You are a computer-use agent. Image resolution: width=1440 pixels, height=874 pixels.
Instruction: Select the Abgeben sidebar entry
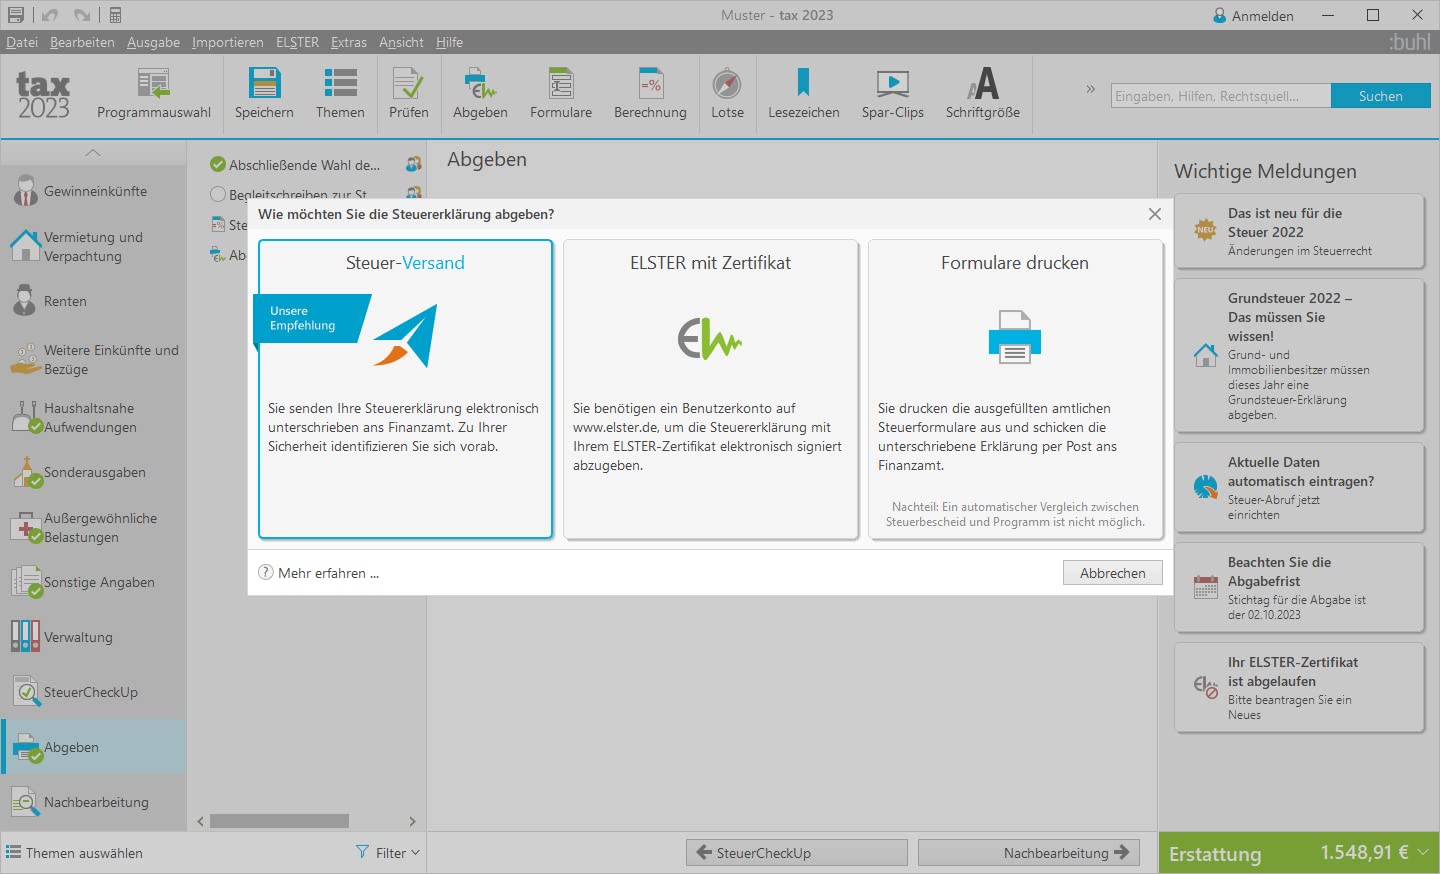click(93, 747)
